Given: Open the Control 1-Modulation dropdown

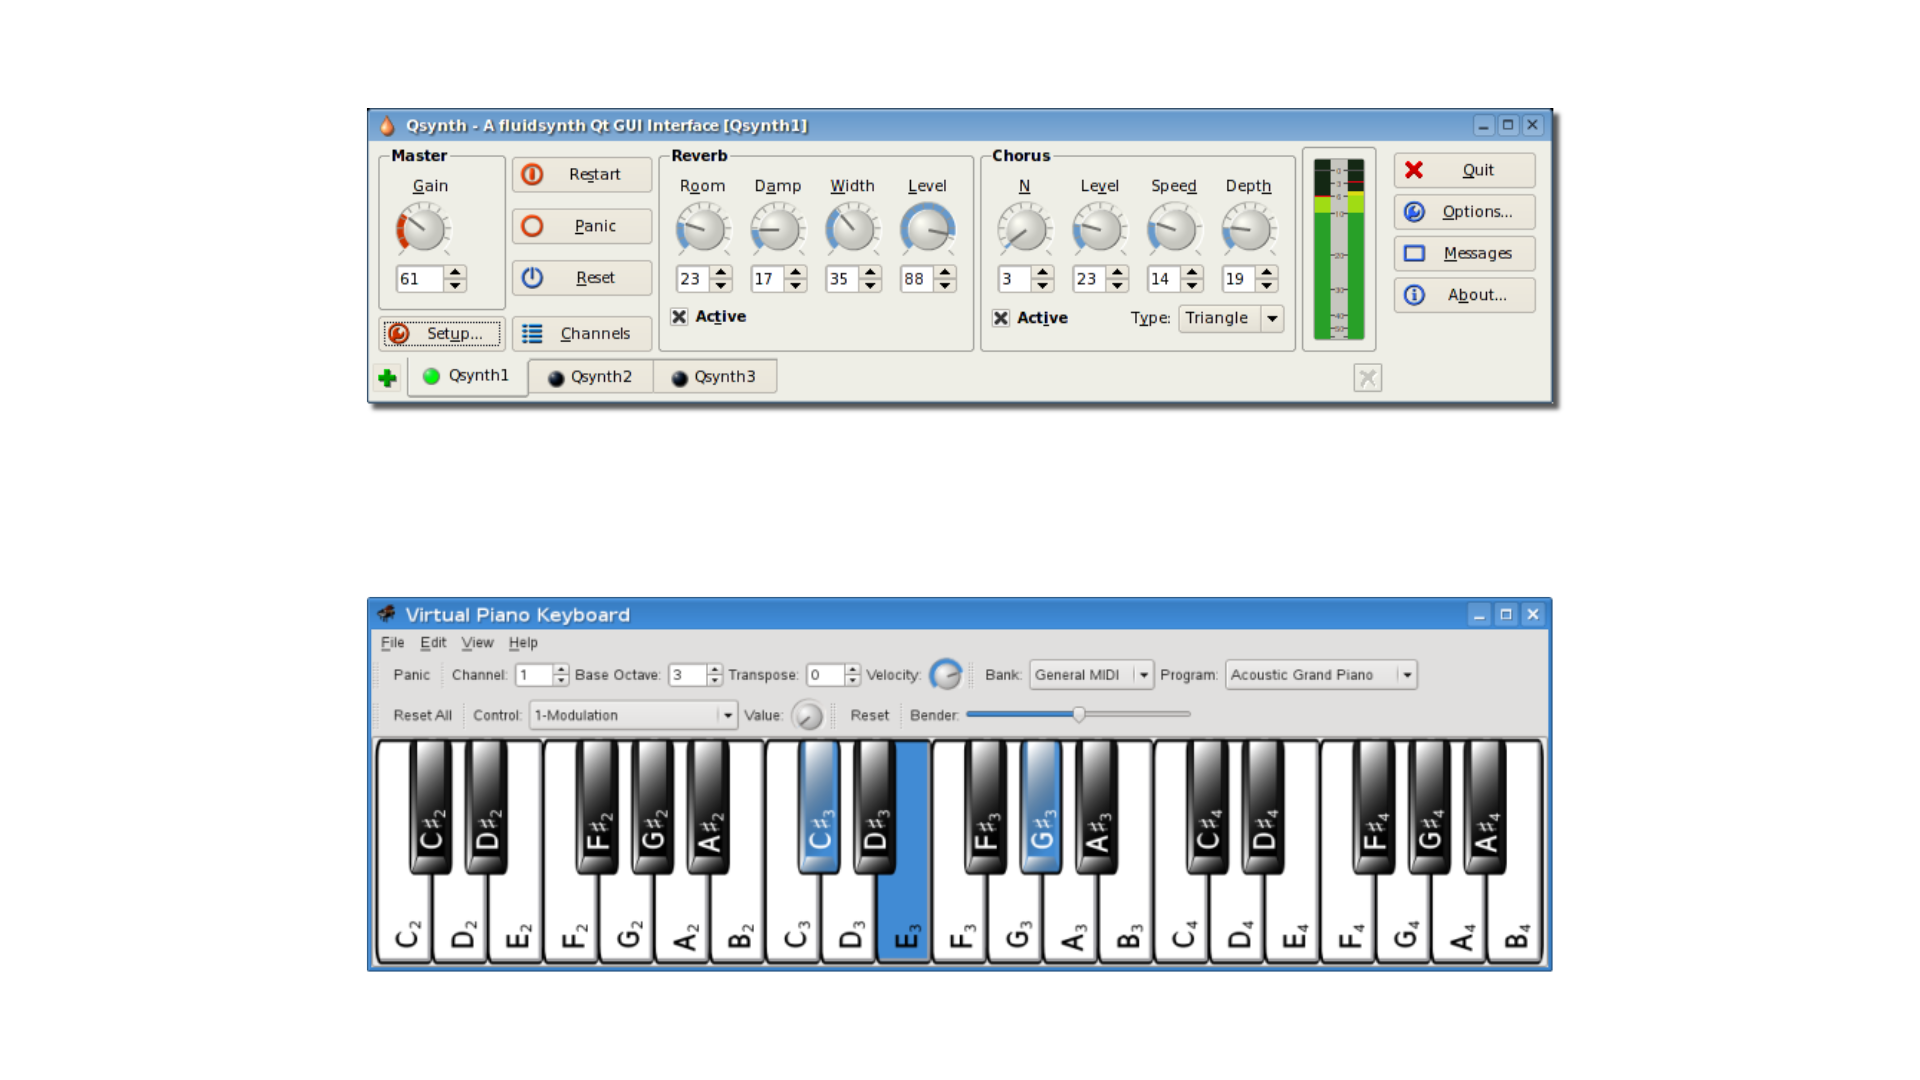Looking at the screenshot, I should [633, 715].
